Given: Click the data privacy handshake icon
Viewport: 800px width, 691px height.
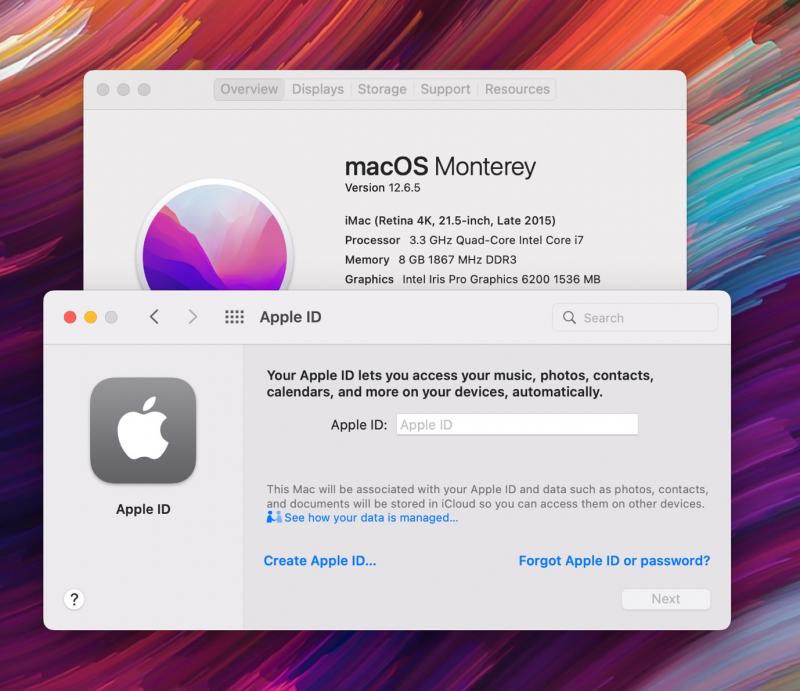Looking at the screenshot, I should point(274,517).
